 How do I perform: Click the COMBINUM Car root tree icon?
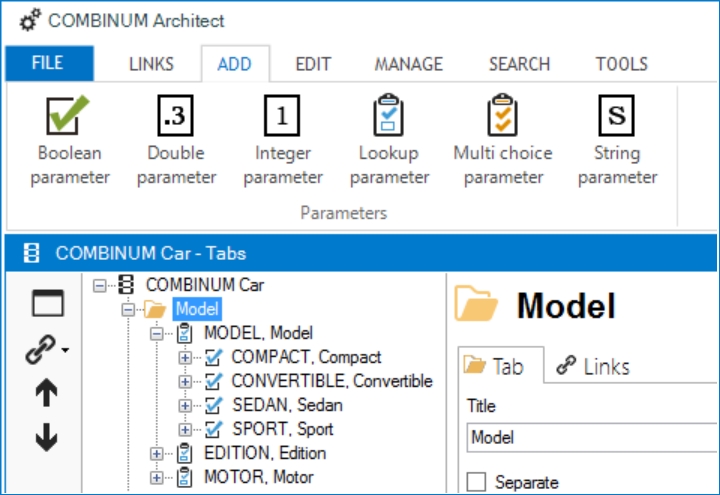click(x=126, y=285)
